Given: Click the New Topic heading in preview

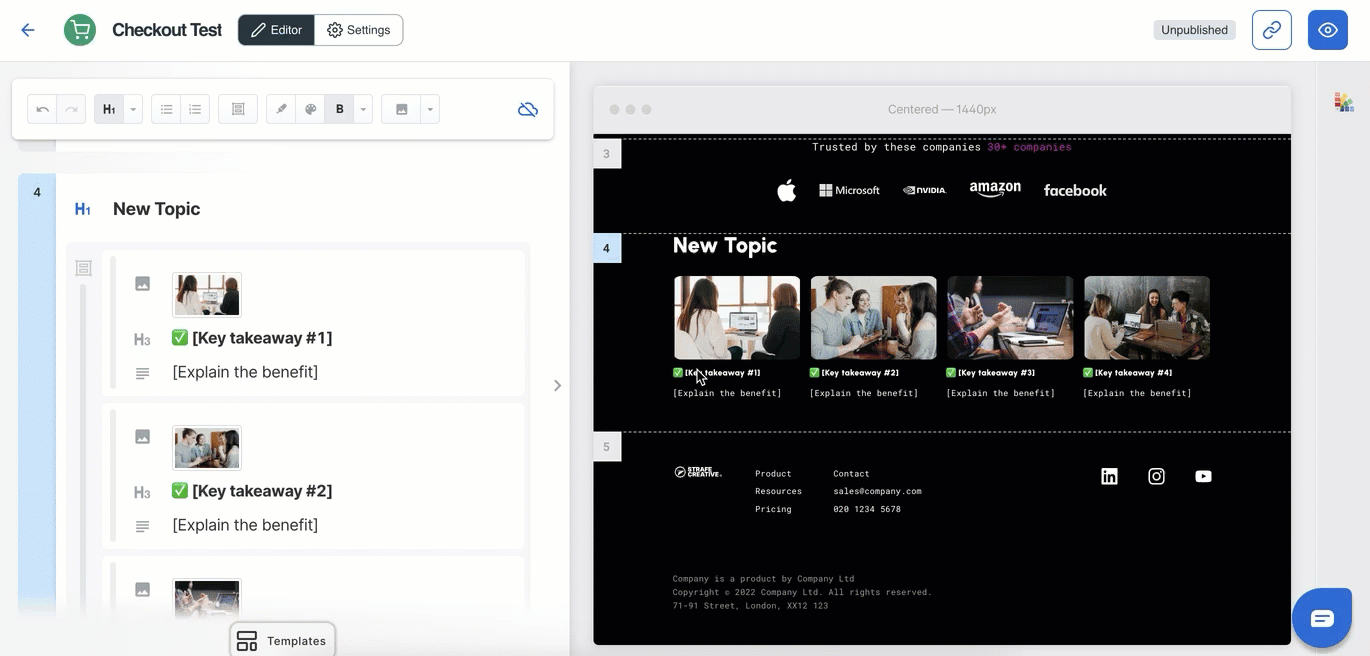Looking at the screenshot, I should coord(725,246).
